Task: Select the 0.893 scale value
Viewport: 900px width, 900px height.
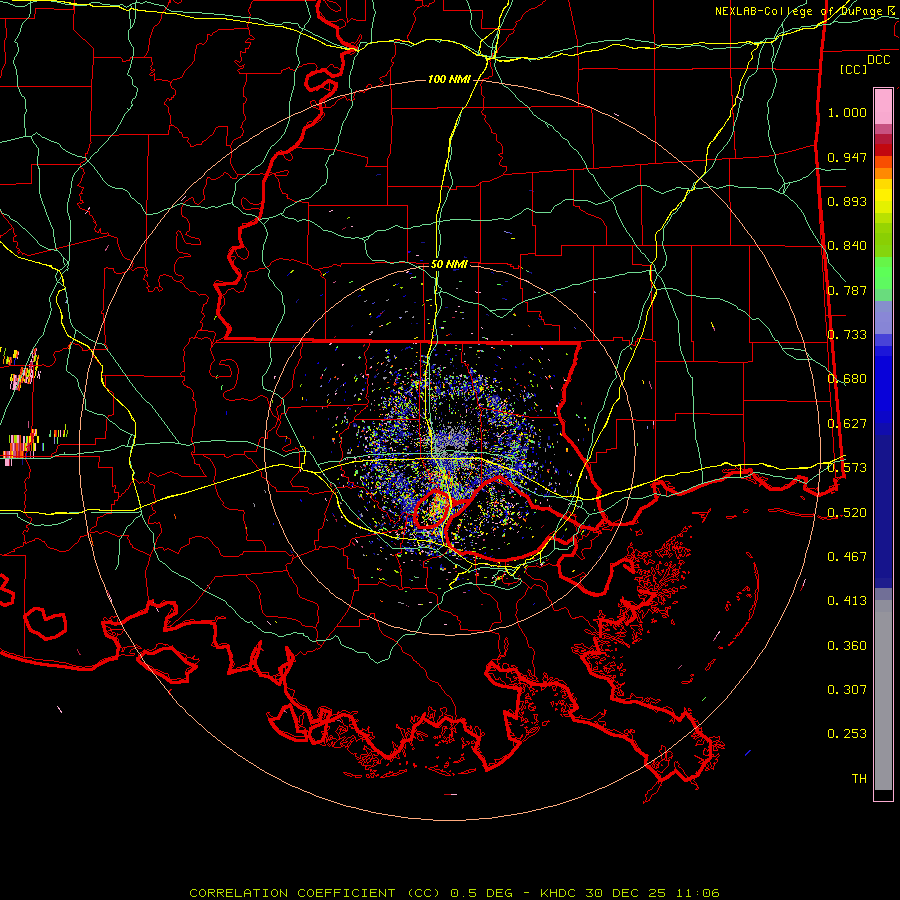Action: 847,201
